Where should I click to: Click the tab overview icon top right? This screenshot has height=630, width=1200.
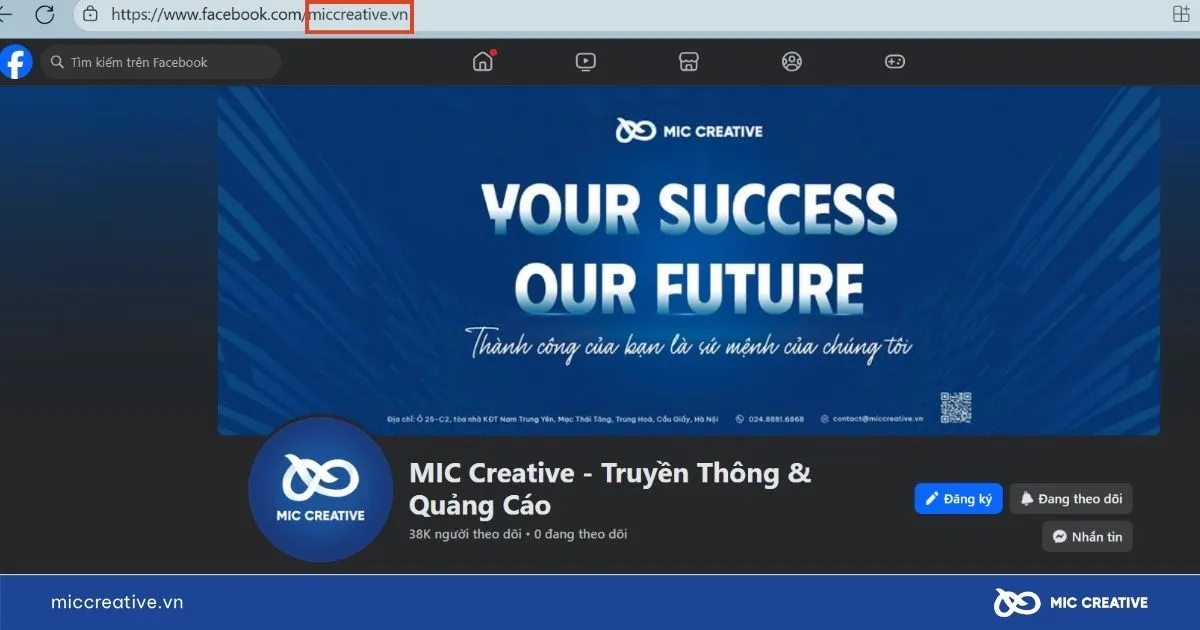[x=1182, y=16]
